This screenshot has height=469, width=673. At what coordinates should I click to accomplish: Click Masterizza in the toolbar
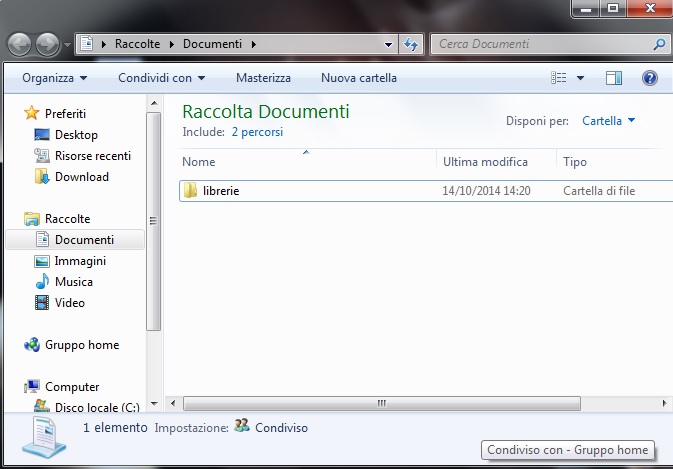pos(263,78)
